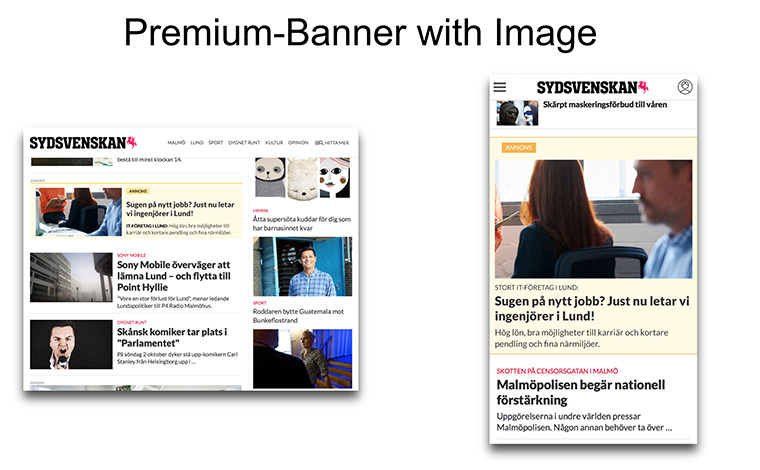
Task: Open the DYGNET RUNT section in the nav
Action: point(244,142)
